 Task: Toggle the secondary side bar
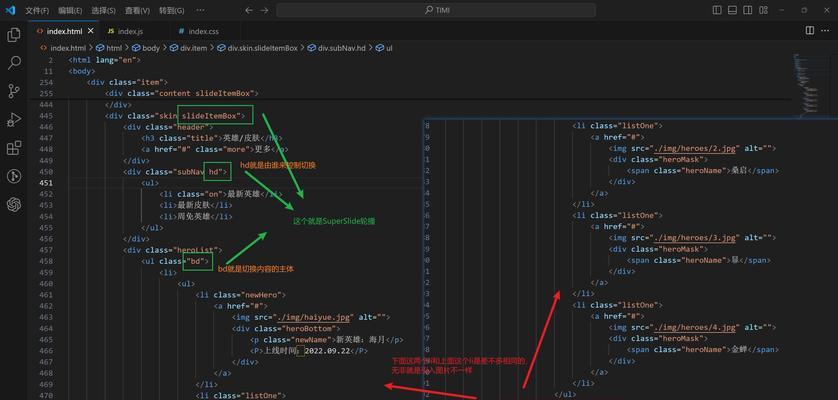click(x=748, y=10)
